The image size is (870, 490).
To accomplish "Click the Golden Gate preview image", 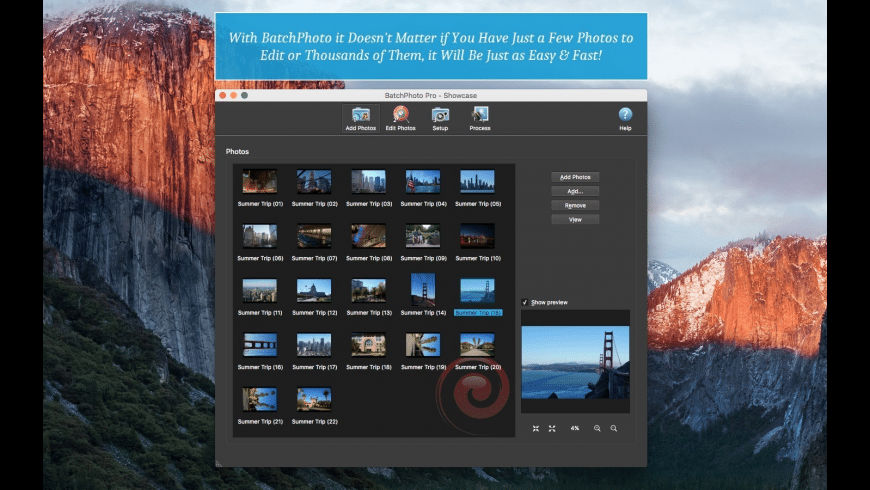I will click(x=575, y=362).
